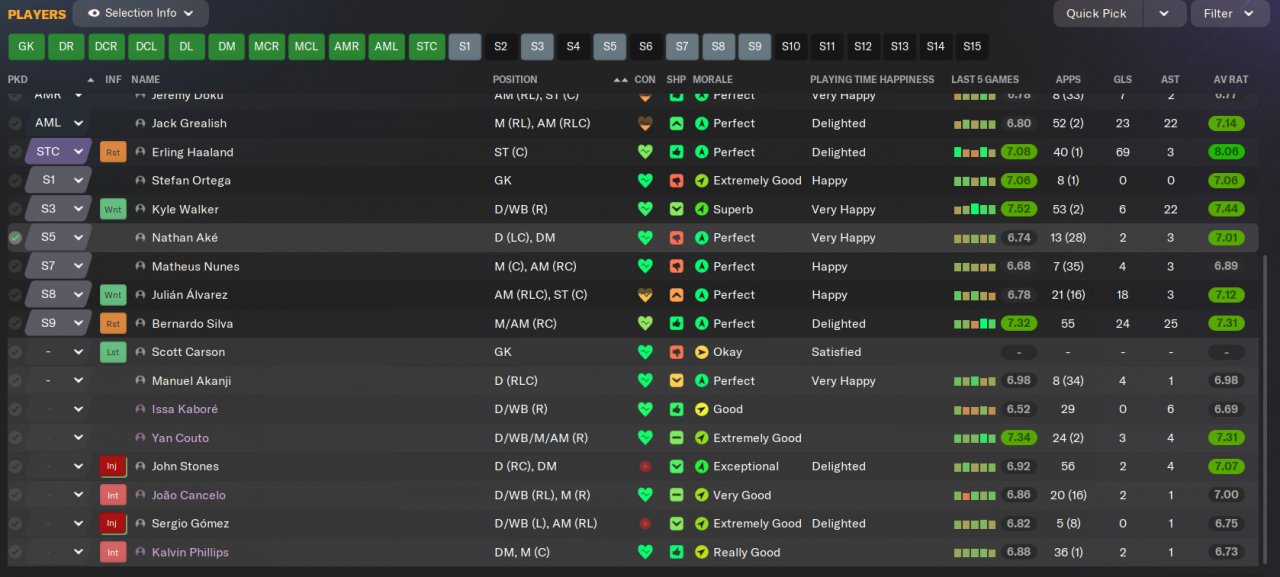Click Jack Grealish's condition heart icon
Screen dimensions: 1280x577
pos(645,124)
